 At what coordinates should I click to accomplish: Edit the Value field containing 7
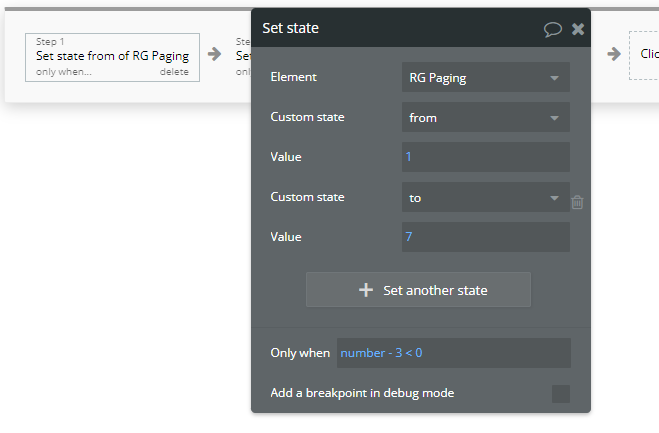[485, 237]
